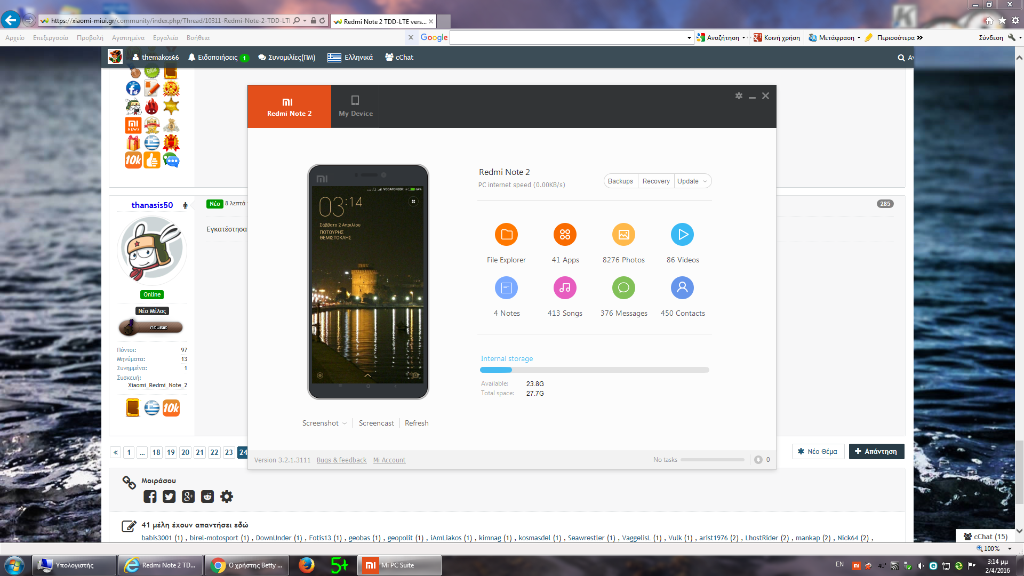View the 8276 Photos gallery icon
Screen dimensions: 1024x576
pyautogui.click(x=623, y=235)
